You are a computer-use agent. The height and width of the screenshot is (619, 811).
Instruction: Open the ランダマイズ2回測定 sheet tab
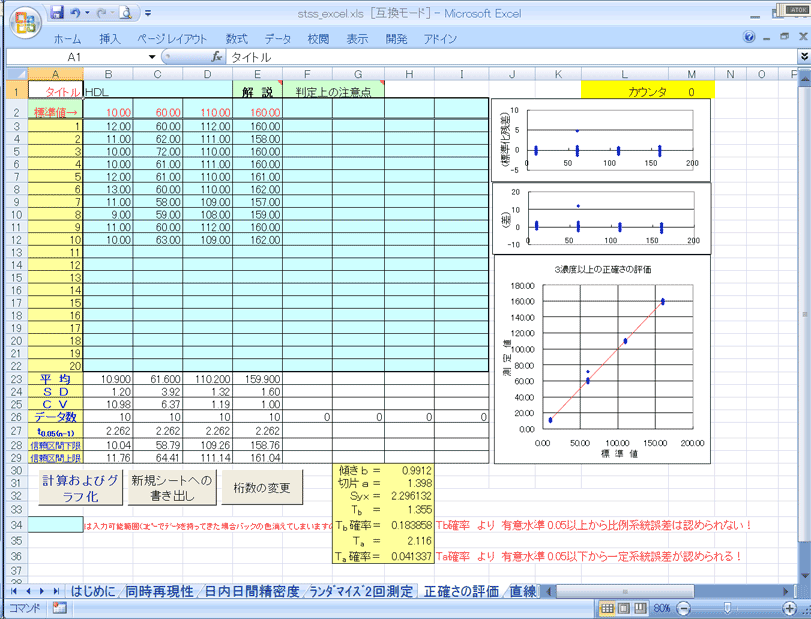(x=361, y=591)
